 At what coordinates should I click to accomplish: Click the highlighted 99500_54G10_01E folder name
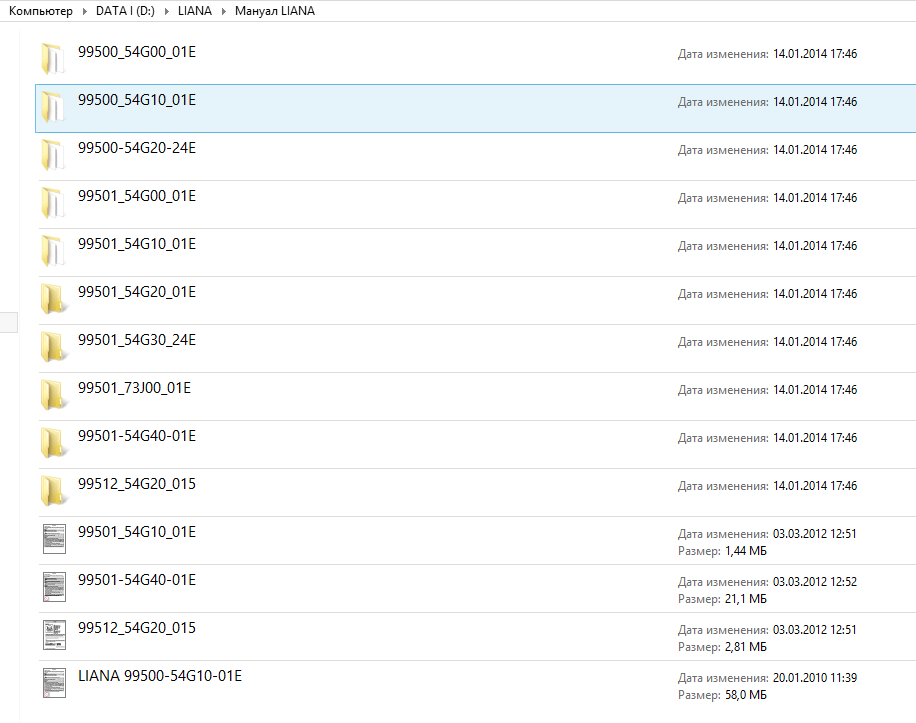pos(137,100)
